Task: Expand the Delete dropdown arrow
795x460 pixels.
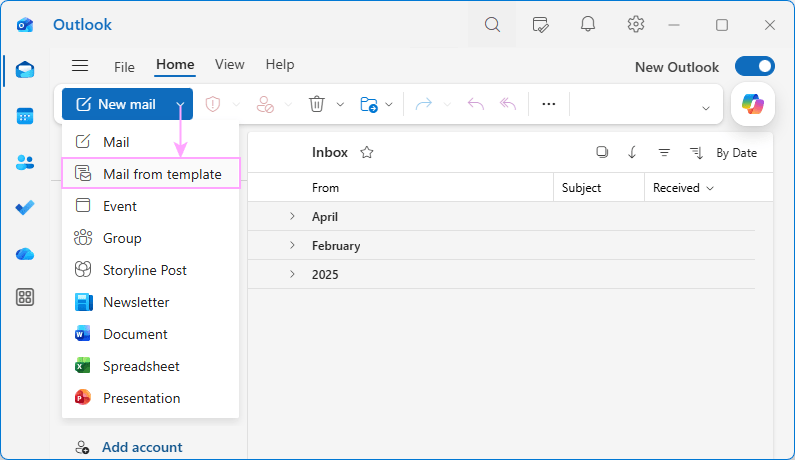Action: (x=340, y=104)
